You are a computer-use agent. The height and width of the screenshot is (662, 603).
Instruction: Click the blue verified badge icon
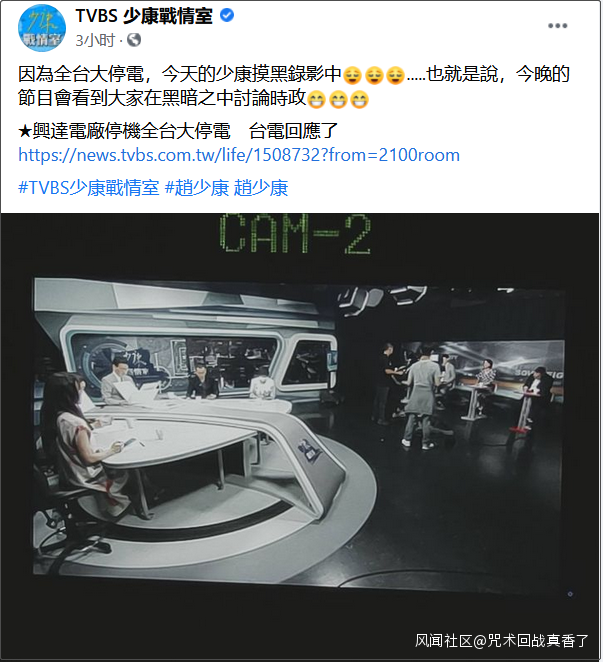coord(227,16)
